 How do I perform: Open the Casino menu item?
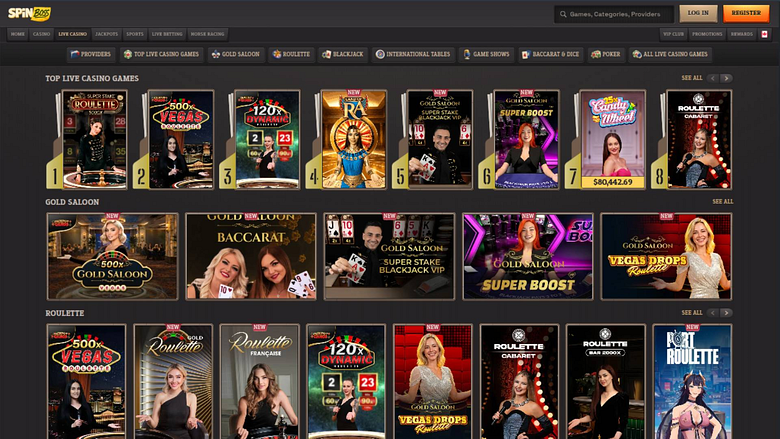click(41, 34)
